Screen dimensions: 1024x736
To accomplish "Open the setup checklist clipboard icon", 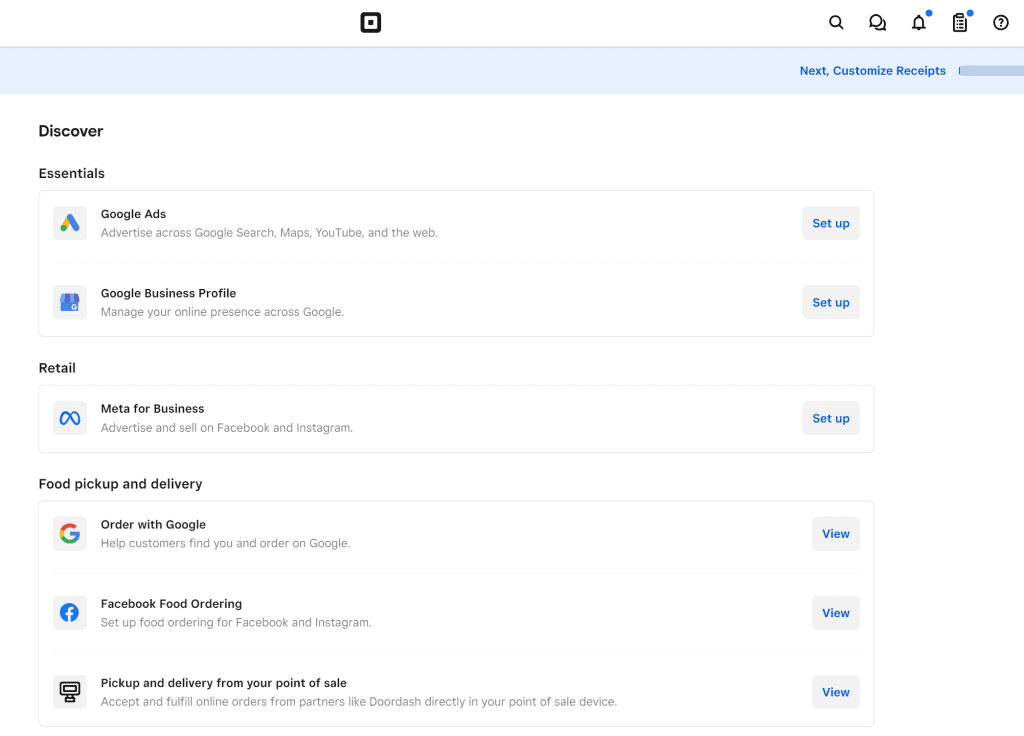I will (959, 23).
